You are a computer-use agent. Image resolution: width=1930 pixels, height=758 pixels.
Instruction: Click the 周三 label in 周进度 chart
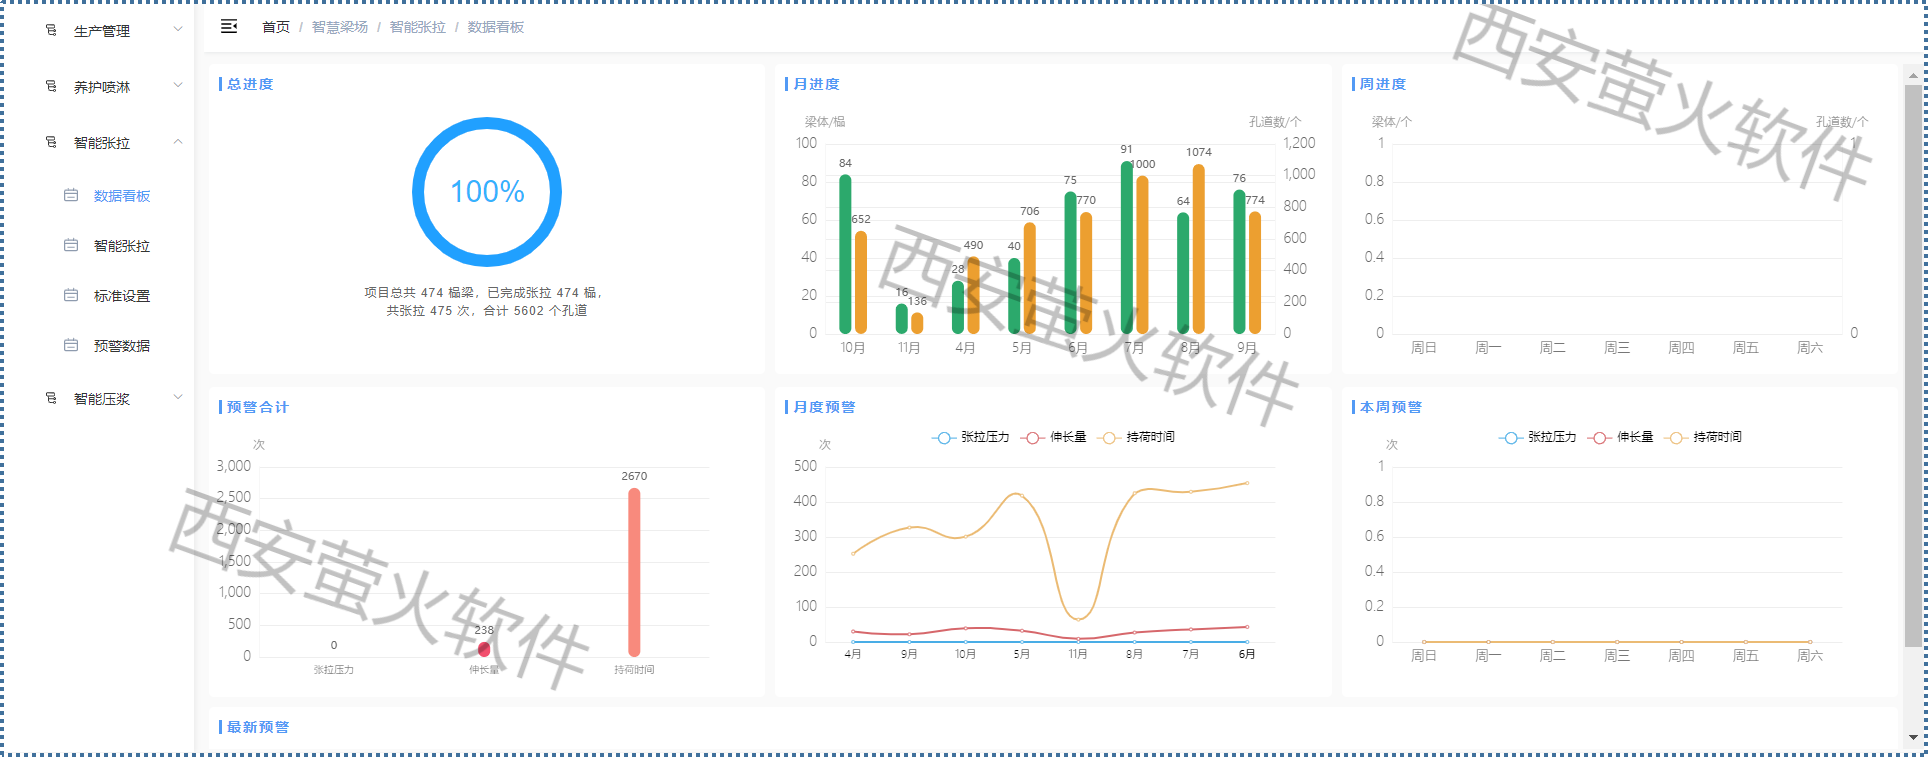tap(1617, 348)
